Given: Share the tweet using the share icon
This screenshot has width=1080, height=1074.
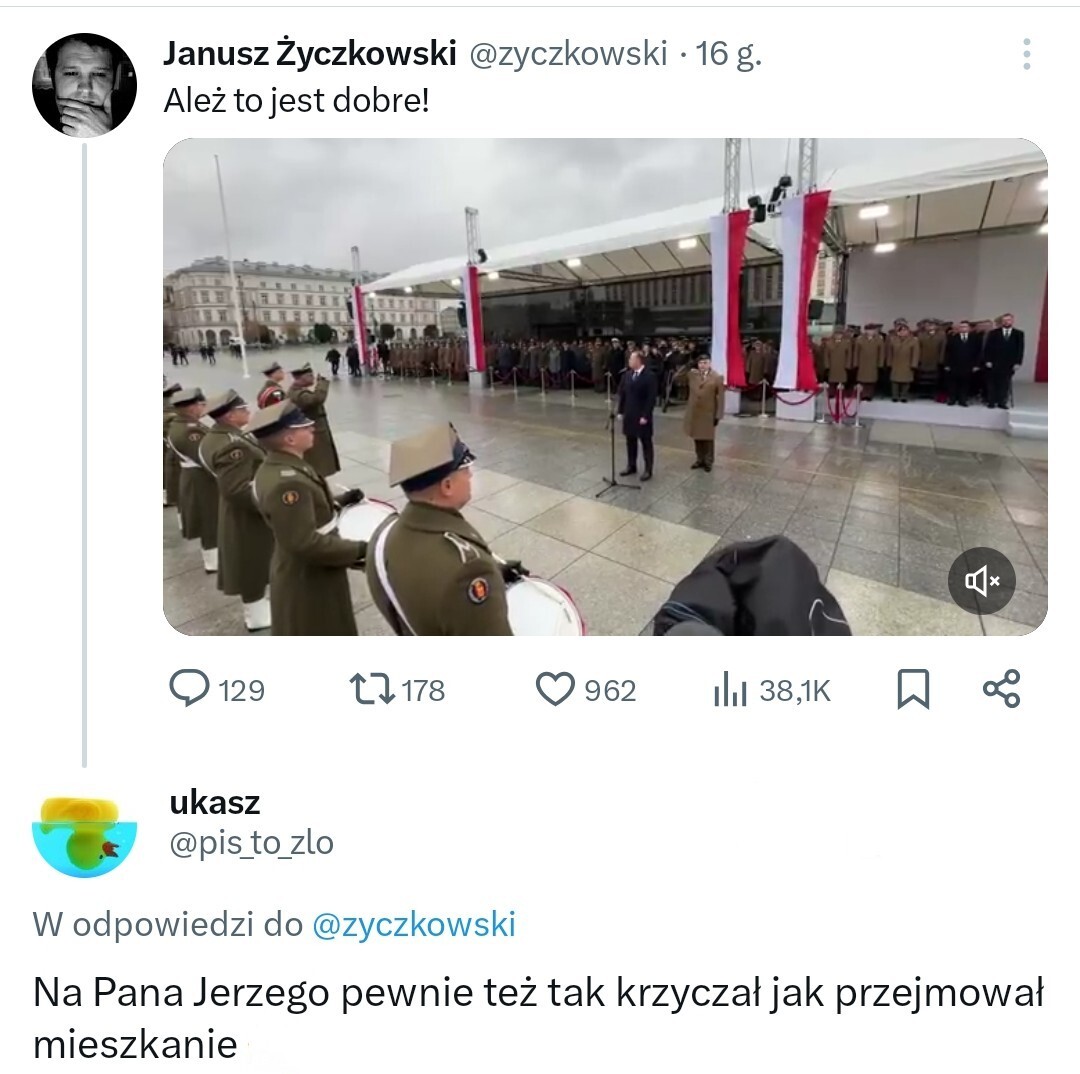Looking at the screenshot, I should click(x=1001, y=689).
